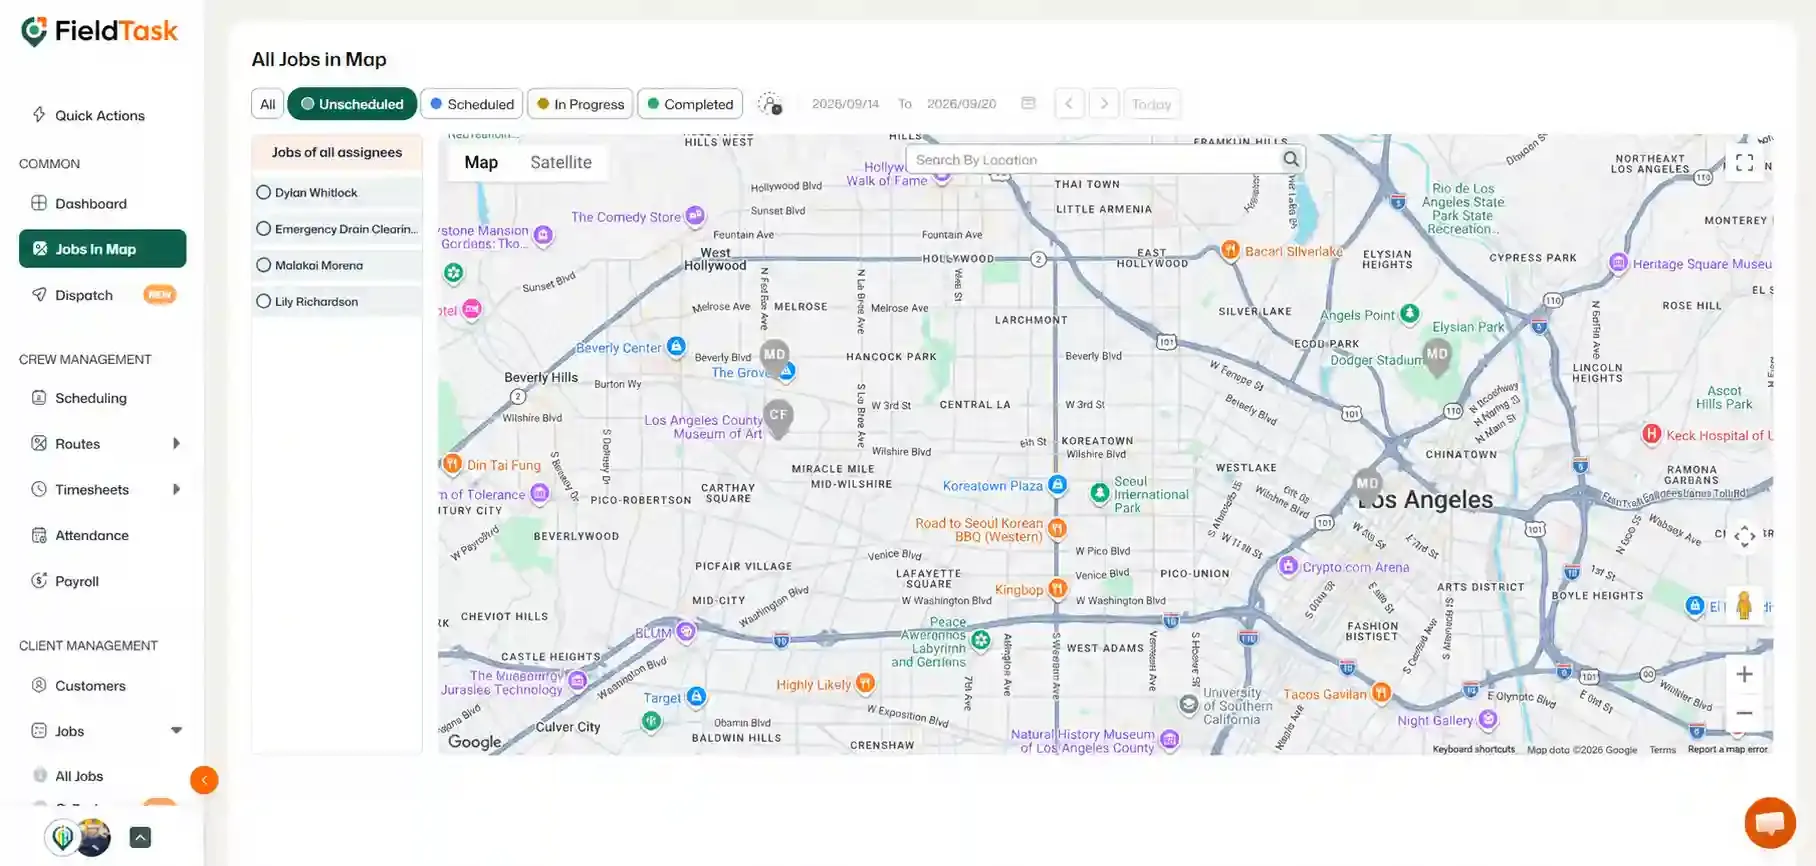The width and height of the screenshot is (1816, 866).
Task: Click the Attendance calendar icon
Action: (39, 535)
